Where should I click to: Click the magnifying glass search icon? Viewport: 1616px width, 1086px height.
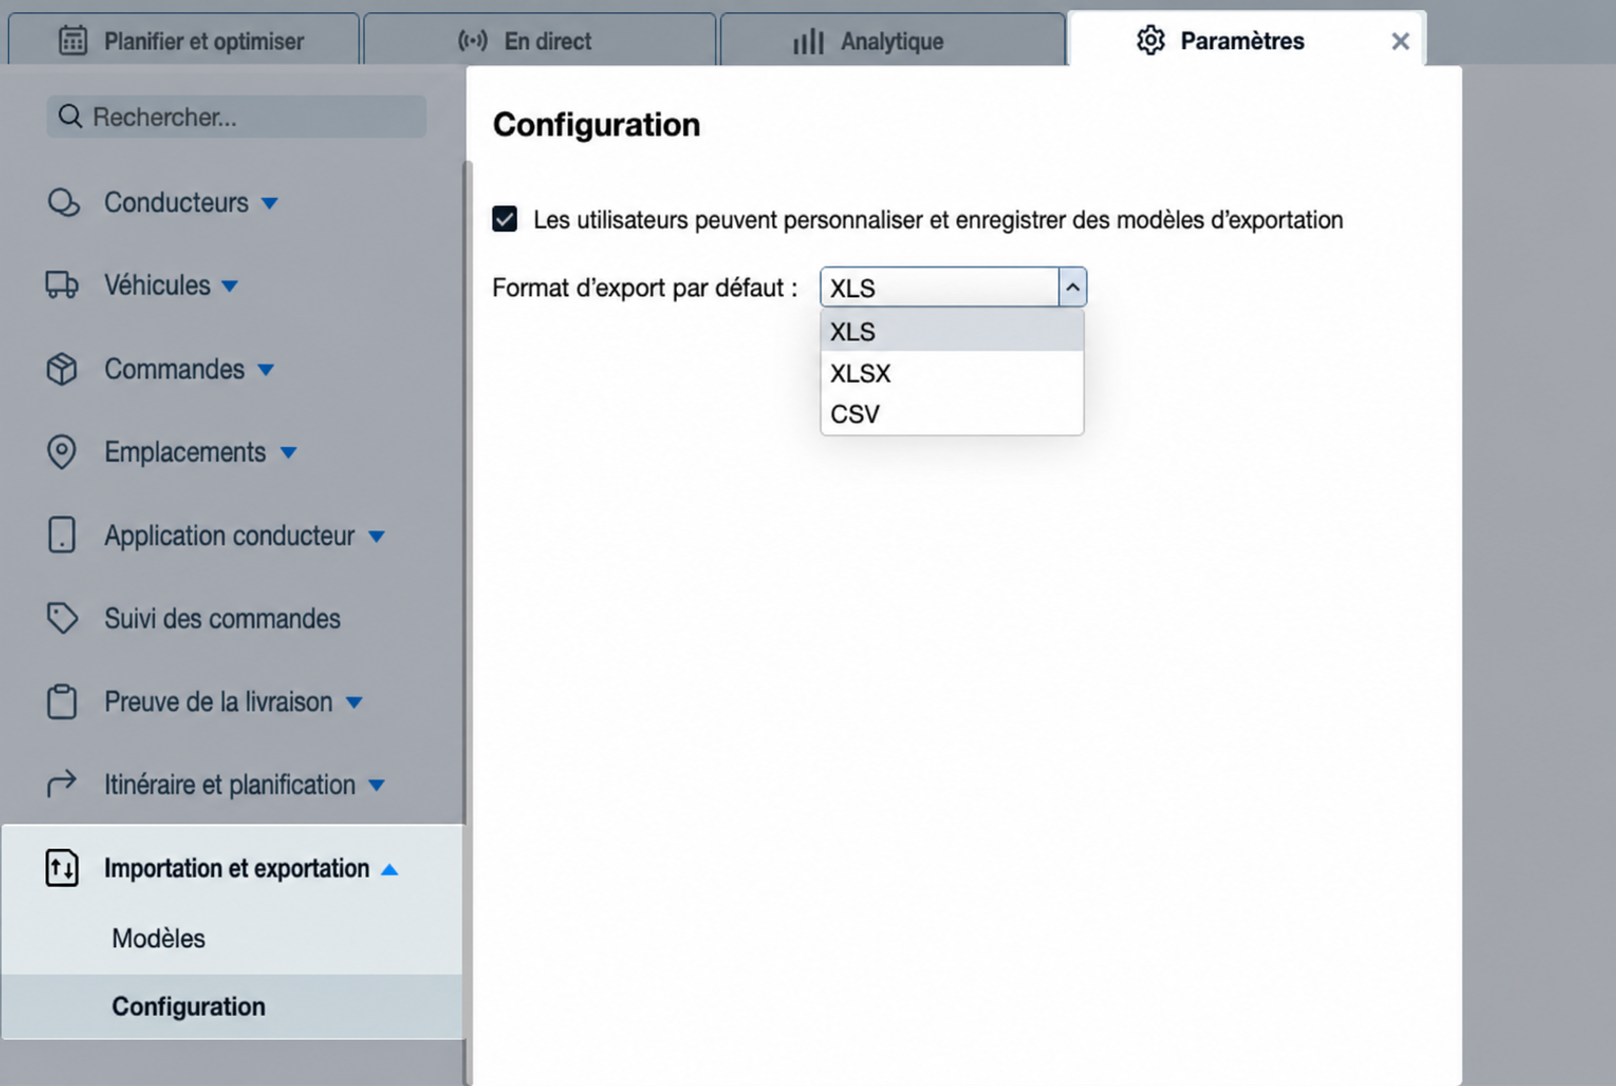(x=70, y=117)
